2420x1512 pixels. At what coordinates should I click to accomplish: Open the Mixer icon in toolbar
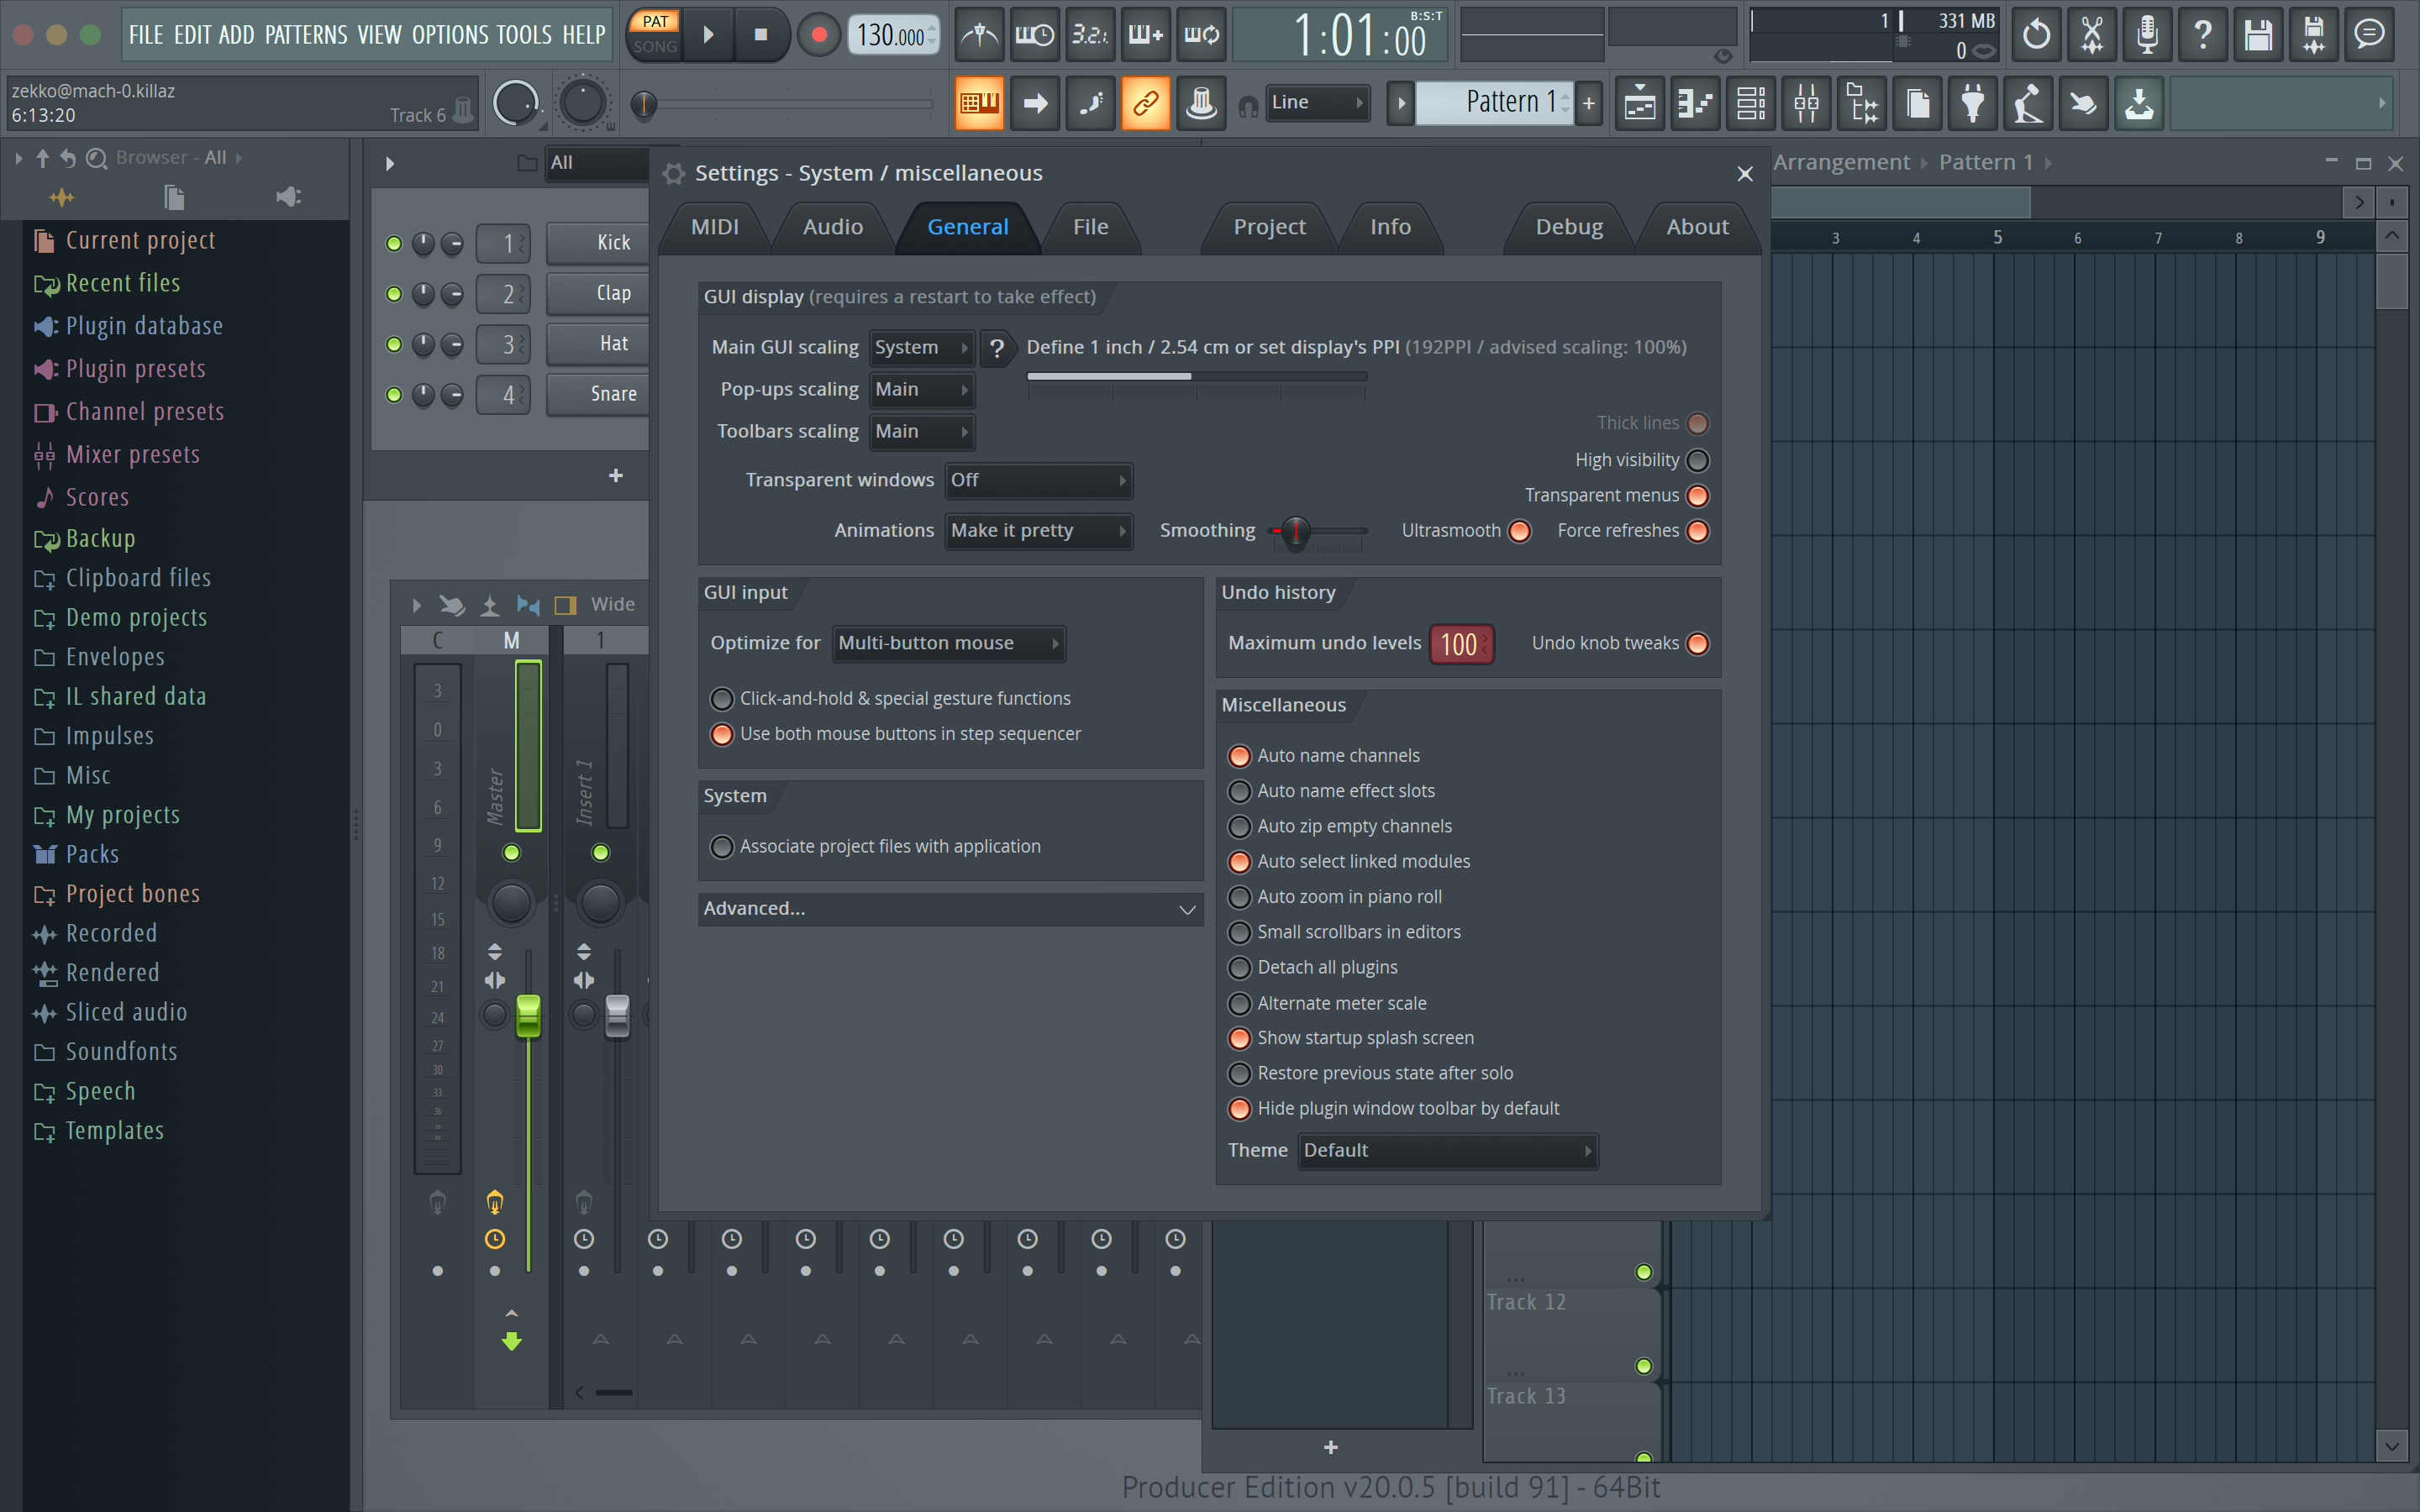point(1806,103)
